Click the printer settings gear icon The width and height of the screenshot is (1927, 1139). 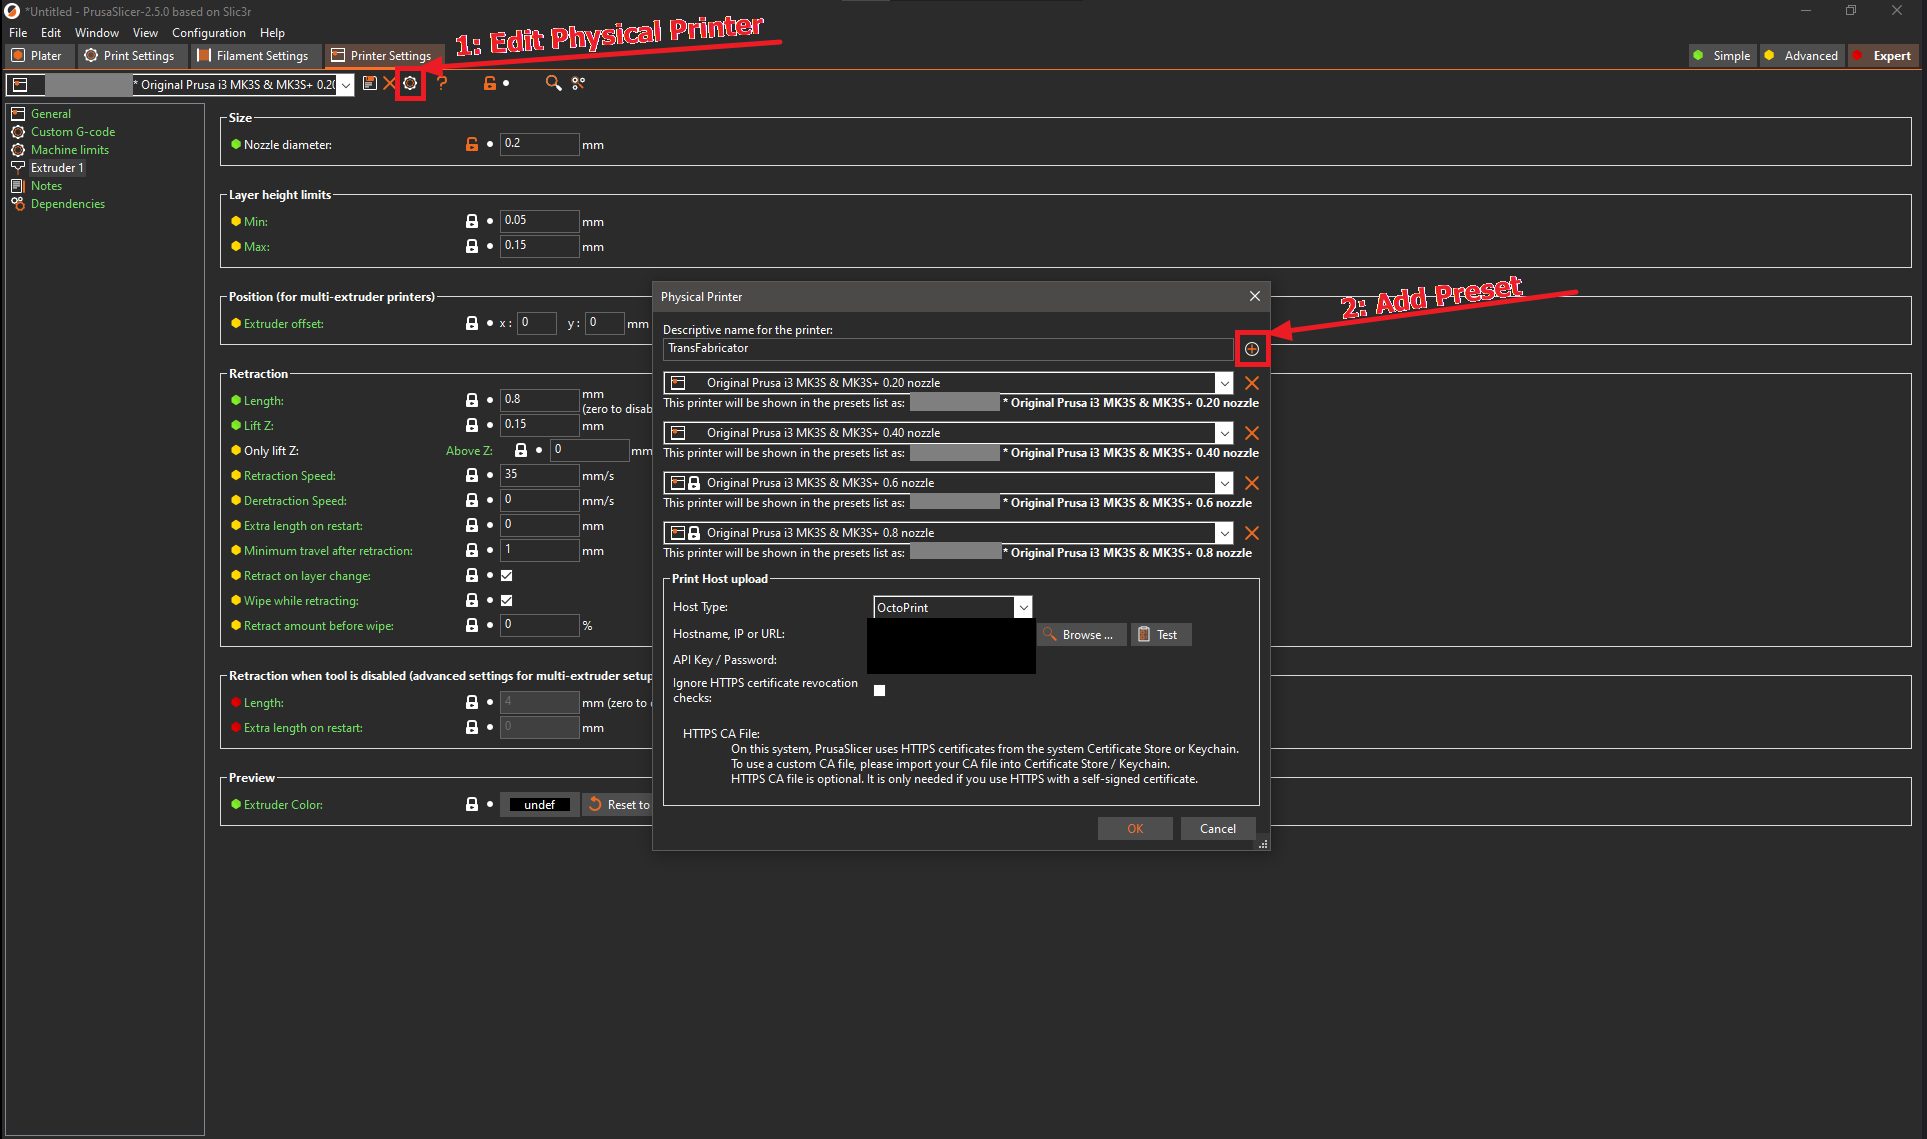[410, 83]
